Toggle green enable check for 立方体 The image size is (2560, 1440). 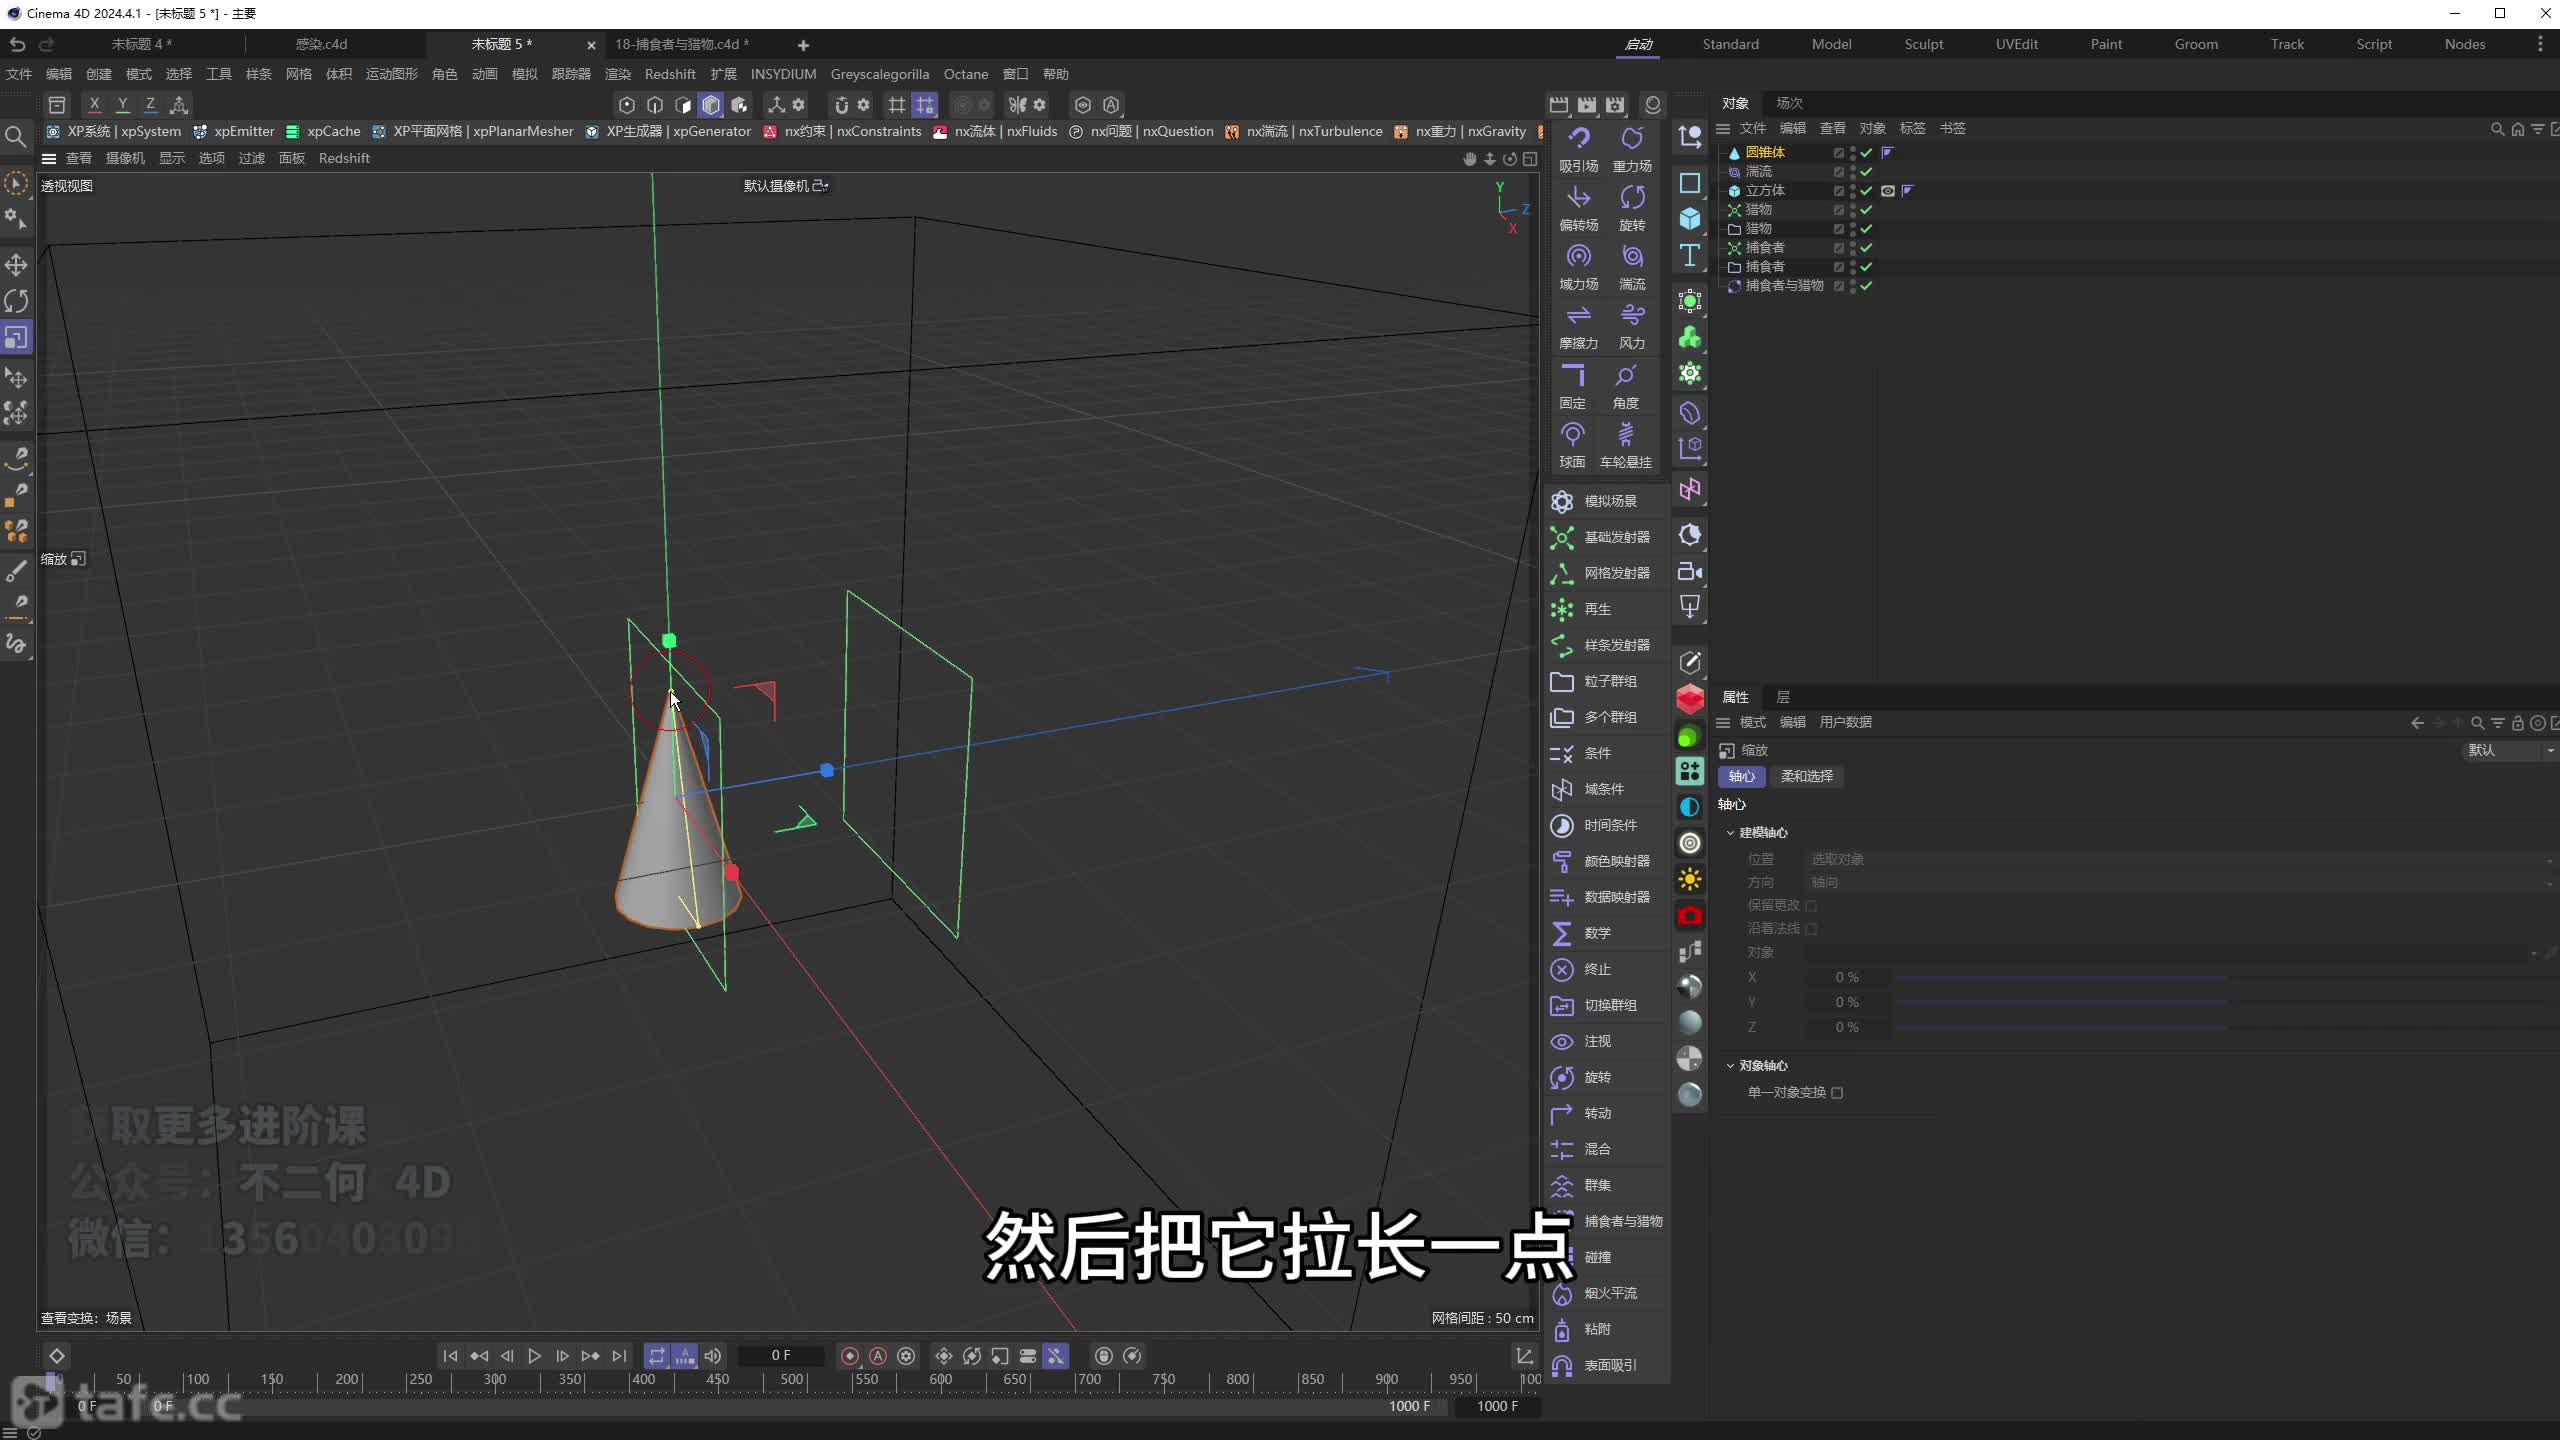coord(1866,191)
